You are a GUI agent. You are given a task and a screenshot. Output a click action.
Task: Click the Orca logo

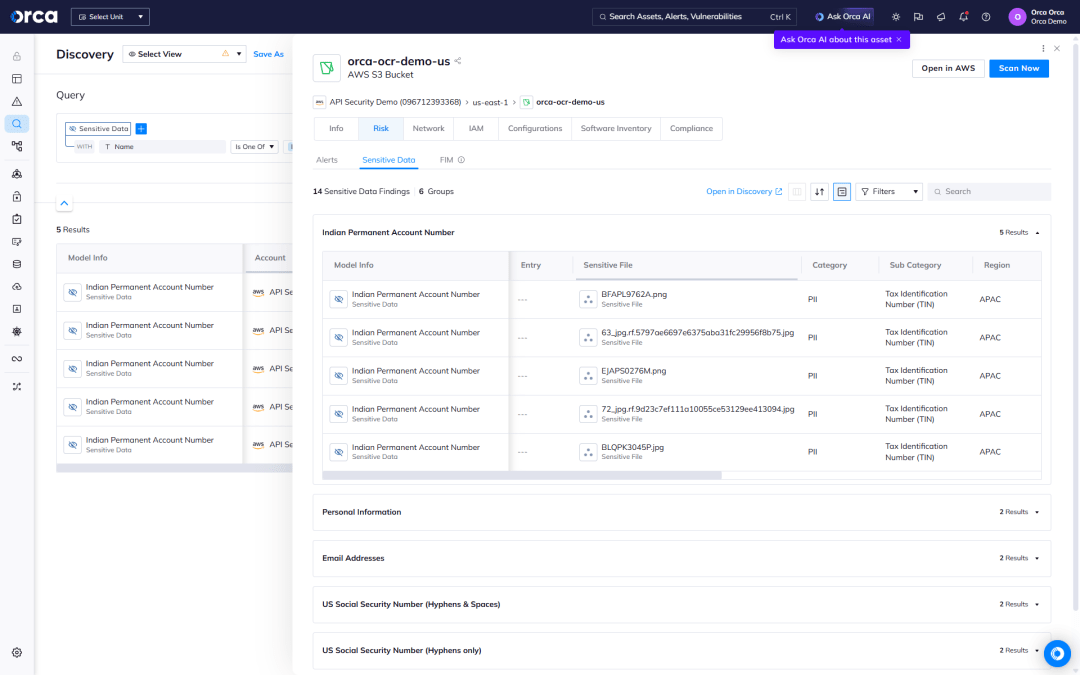(34, 17)
